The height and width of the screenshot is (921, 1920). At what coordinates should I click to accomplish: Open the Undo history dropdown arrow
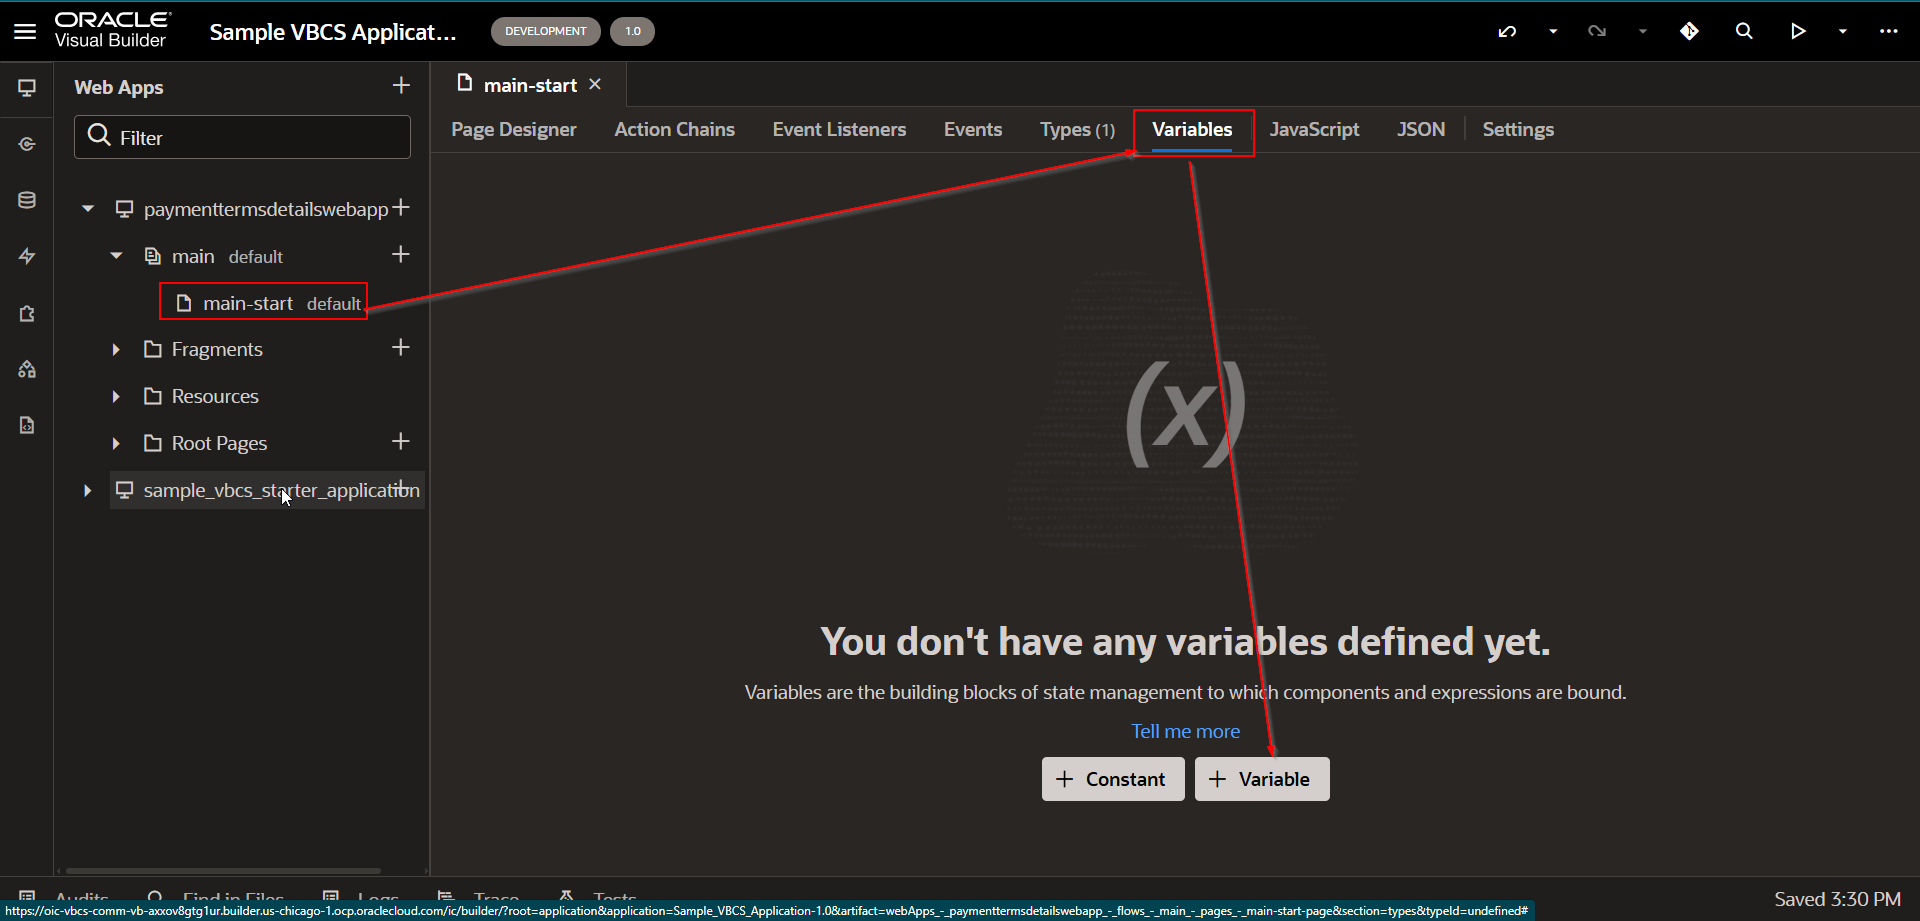click(x=1553, y=31)
